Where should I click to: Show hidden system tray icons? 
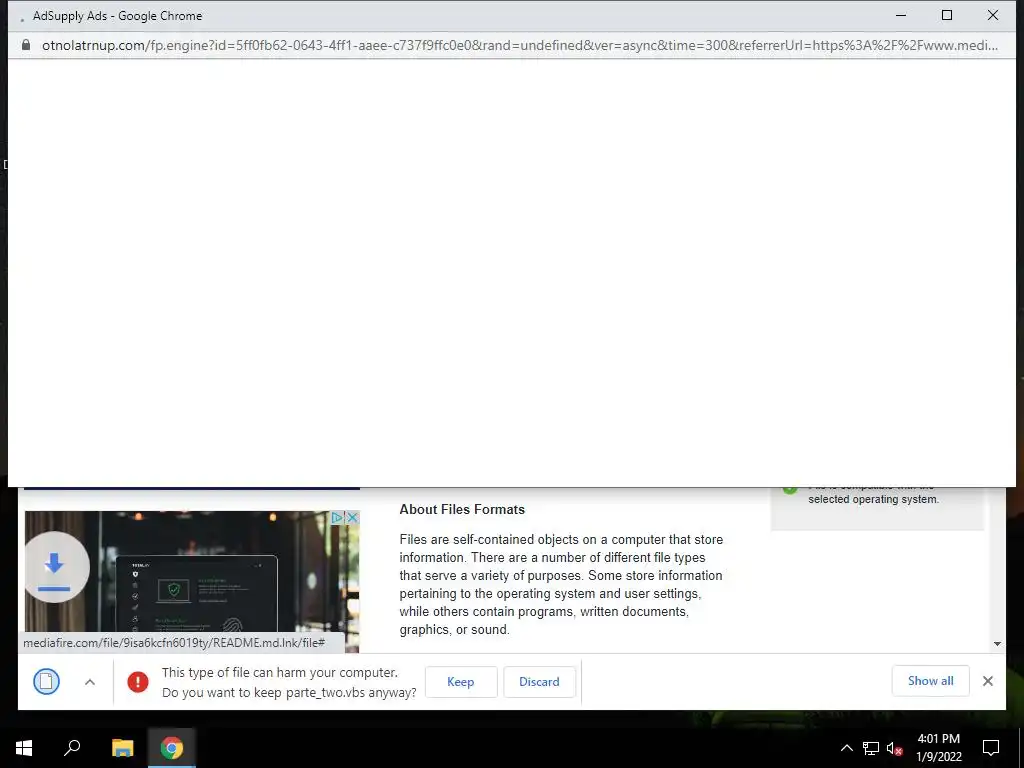pos(846,748)
